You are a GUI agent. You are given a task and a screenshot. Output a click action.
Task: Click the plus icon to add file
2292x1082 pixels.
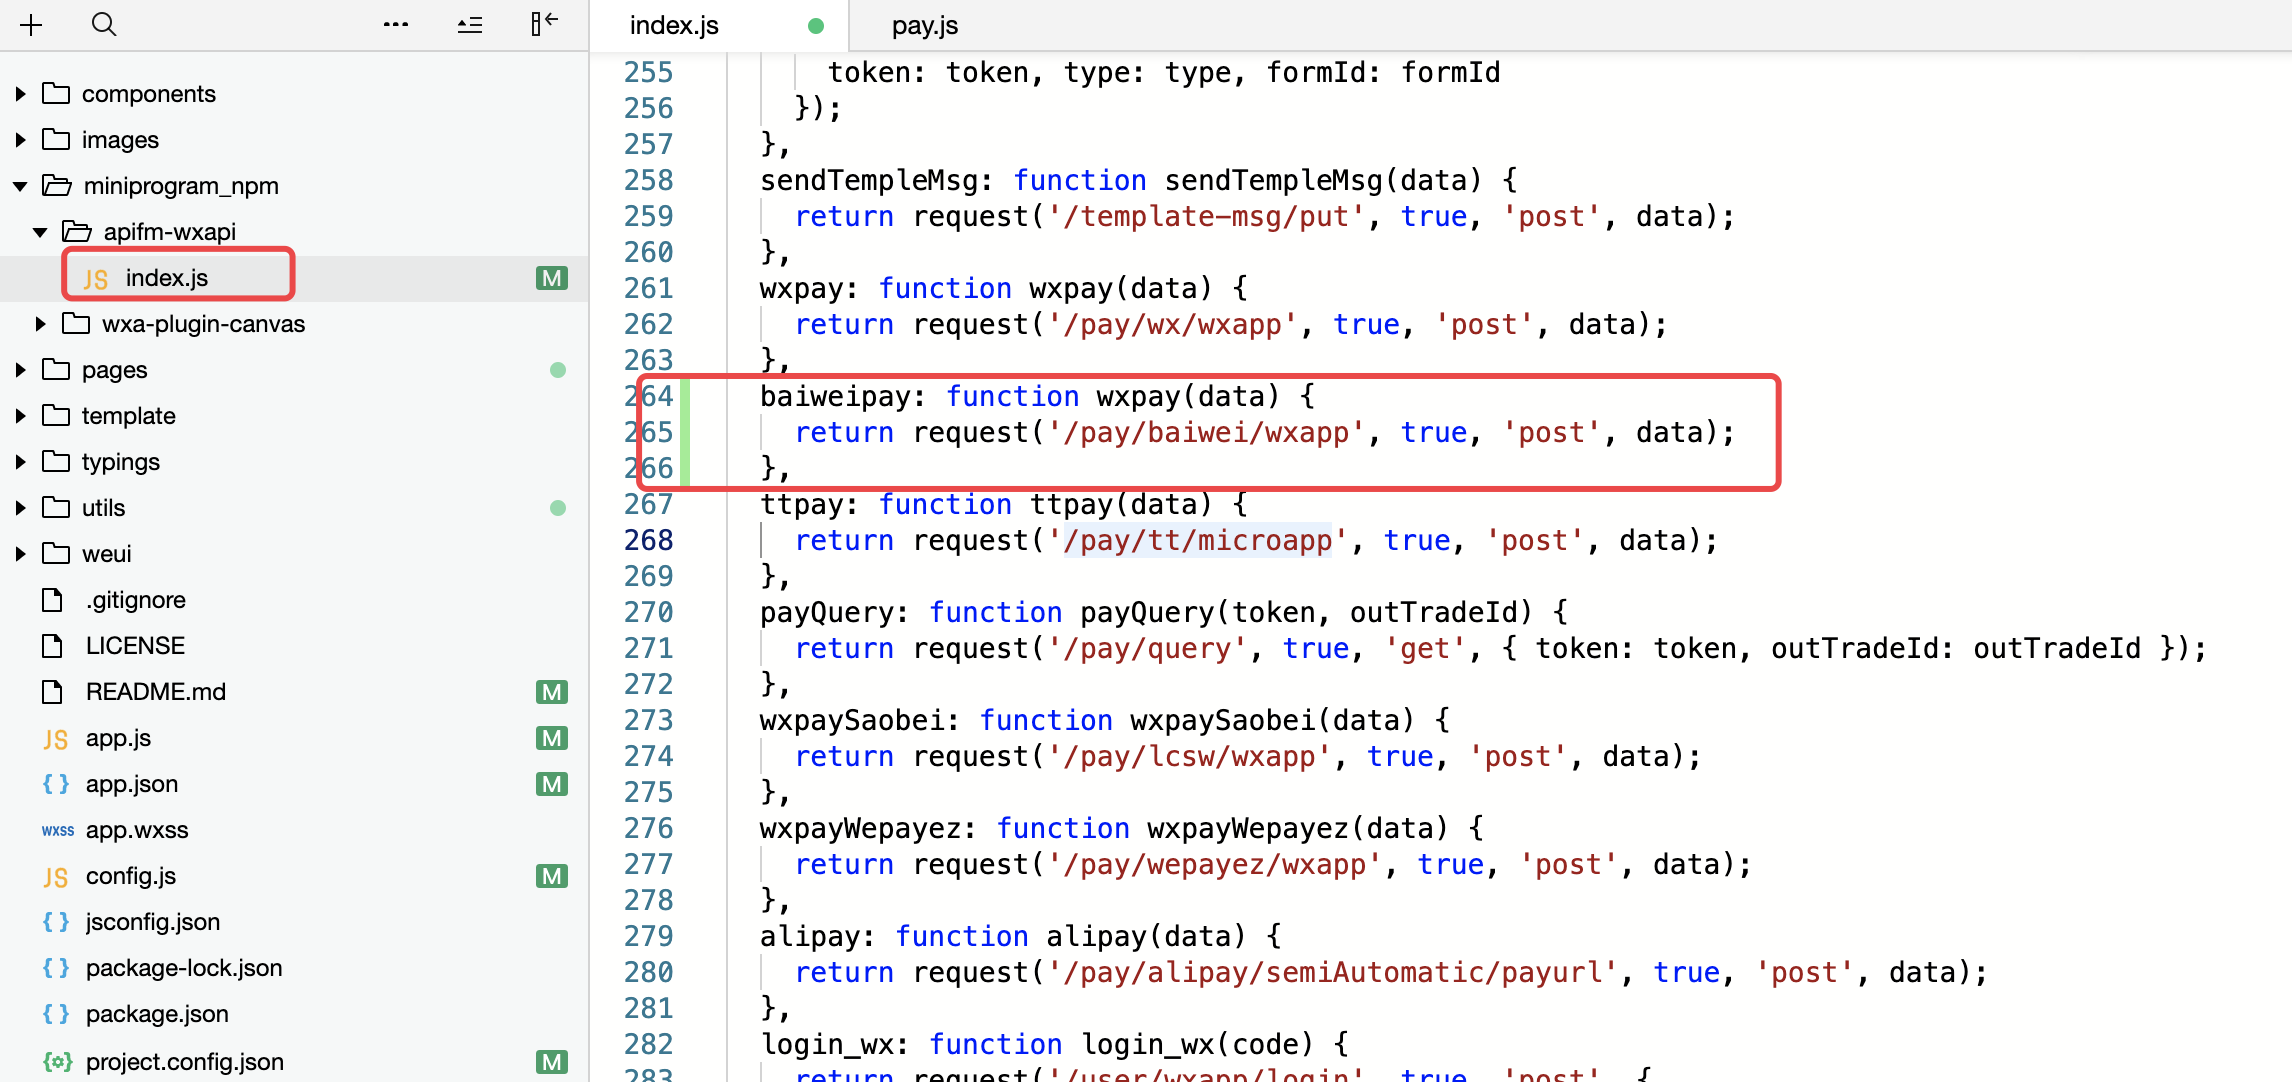31,25
